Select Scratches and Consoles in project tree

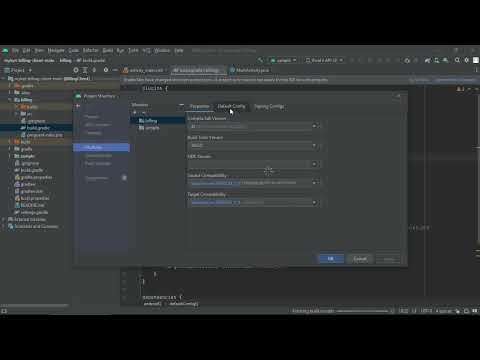tap(33, 226)
